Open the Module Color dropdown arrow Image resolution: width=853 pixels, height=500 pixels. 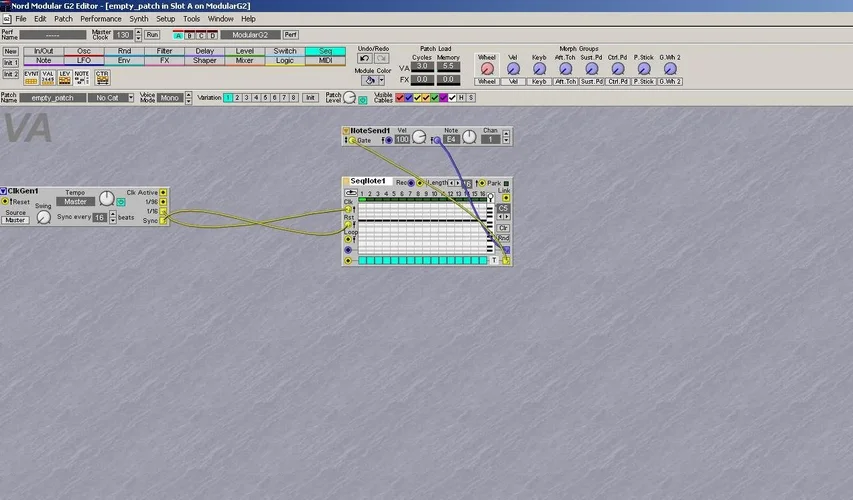380,80
